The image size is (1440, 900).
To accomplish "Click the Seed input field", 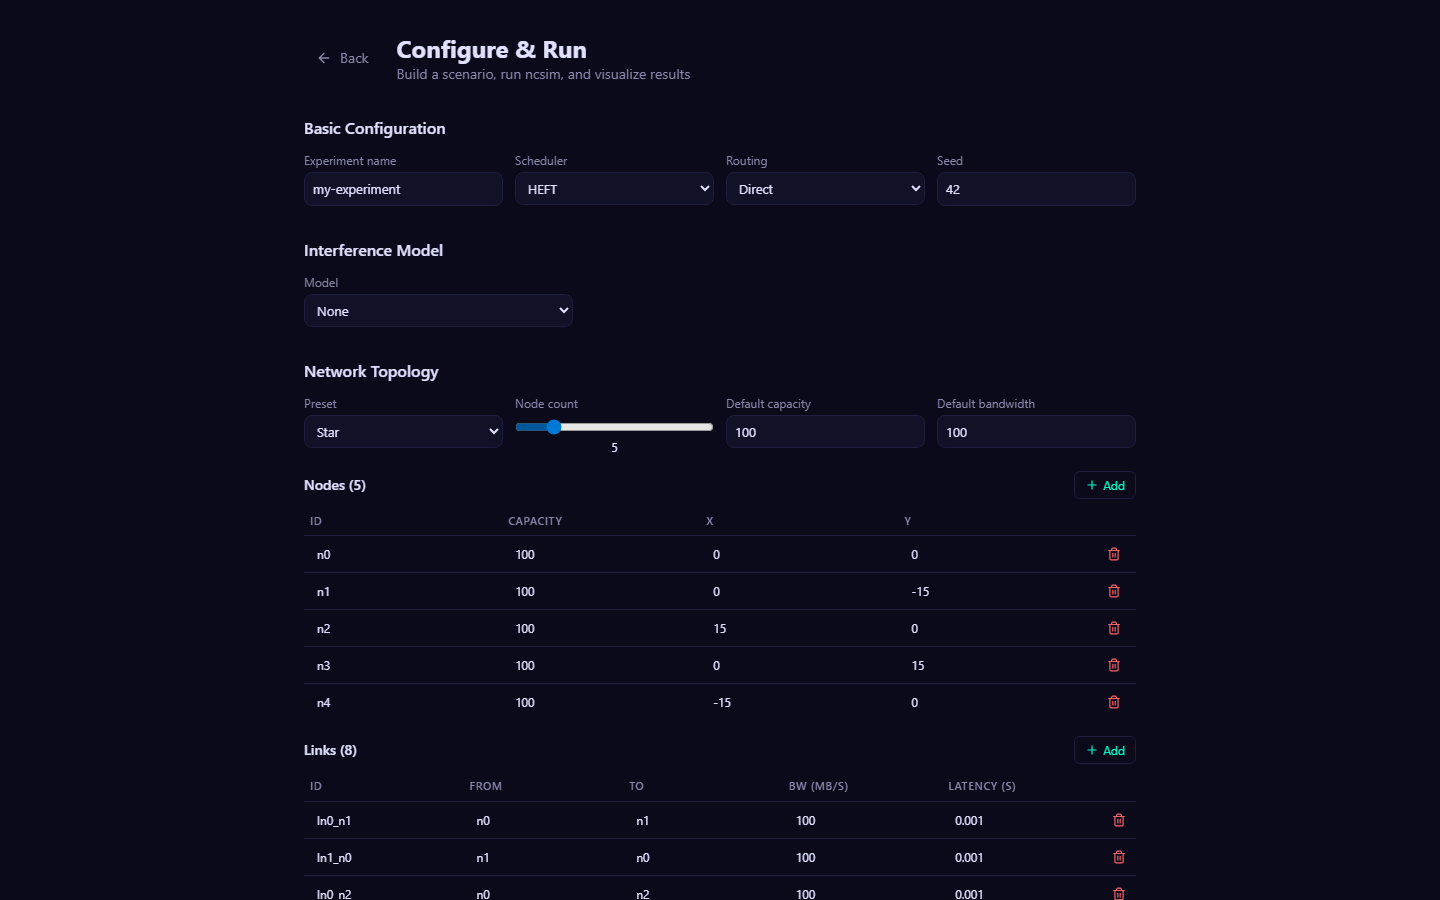I will 1035,189.
